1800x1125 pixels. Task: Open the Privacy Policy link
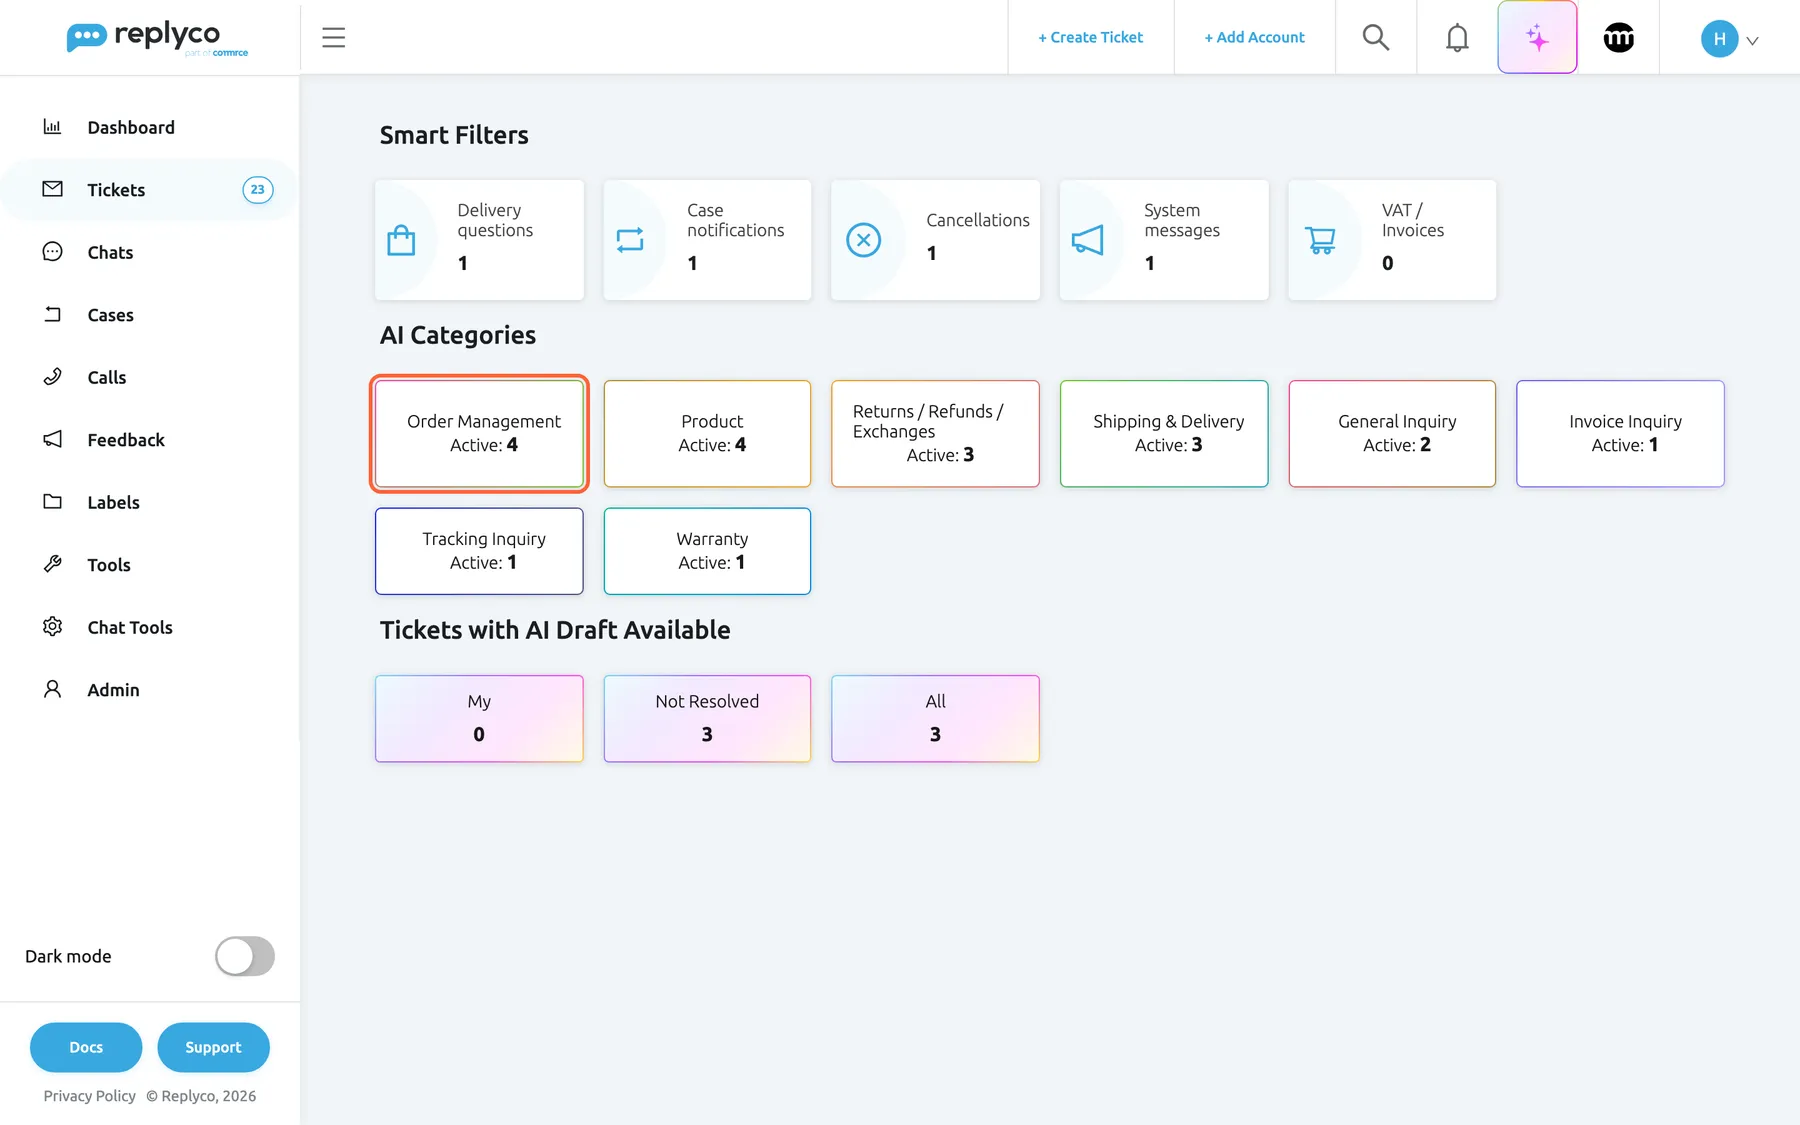coord(89,1096)
